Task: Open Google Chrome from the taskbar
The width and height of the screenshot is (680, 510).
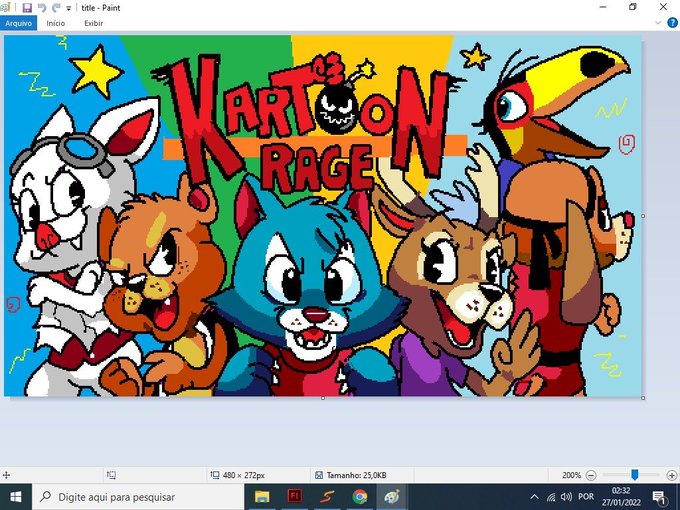Action: click(360, 497)
